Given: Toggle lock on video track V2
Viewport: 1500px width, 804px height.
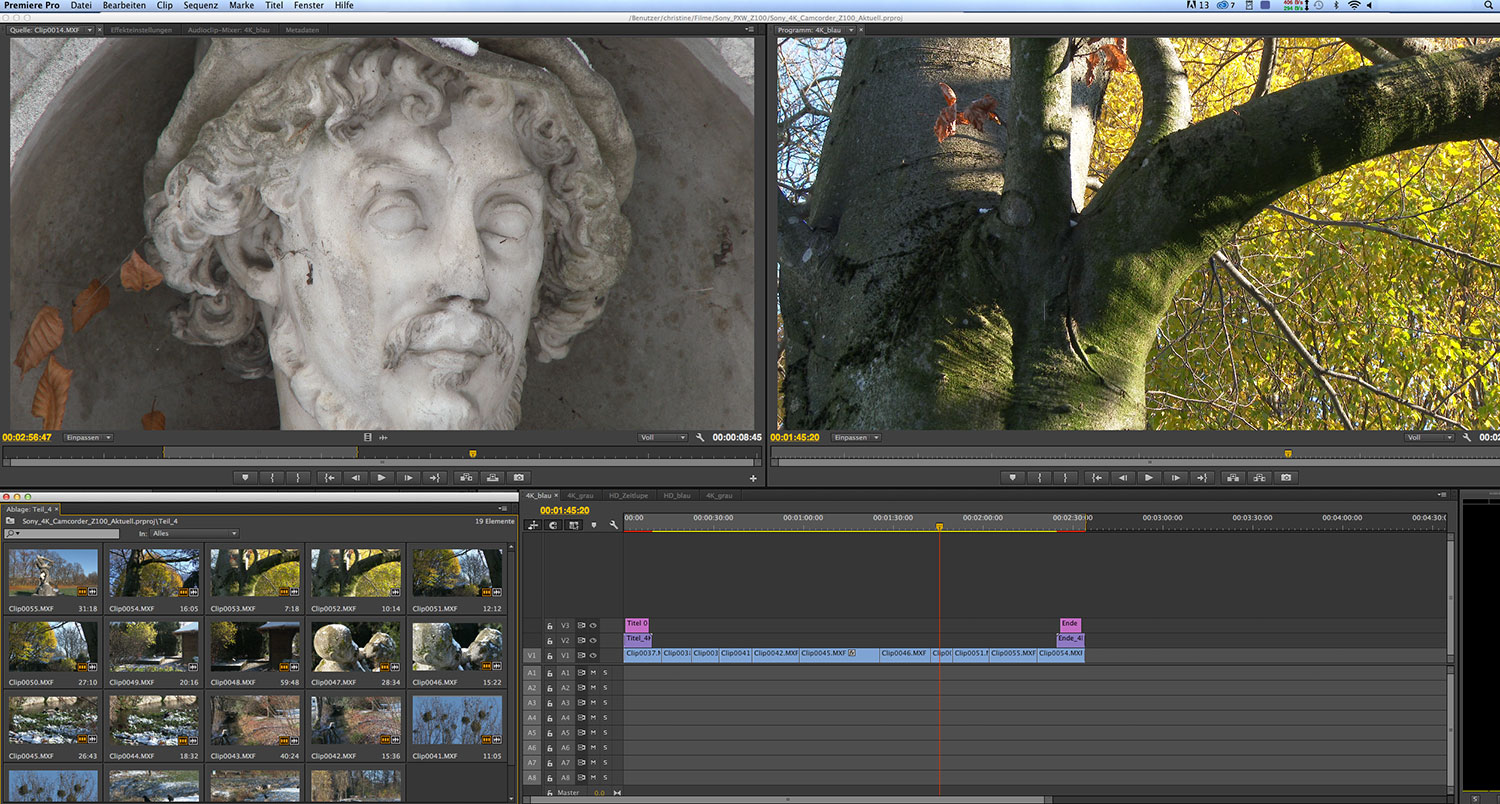Looking at the screenshot, I should point(550,640).
